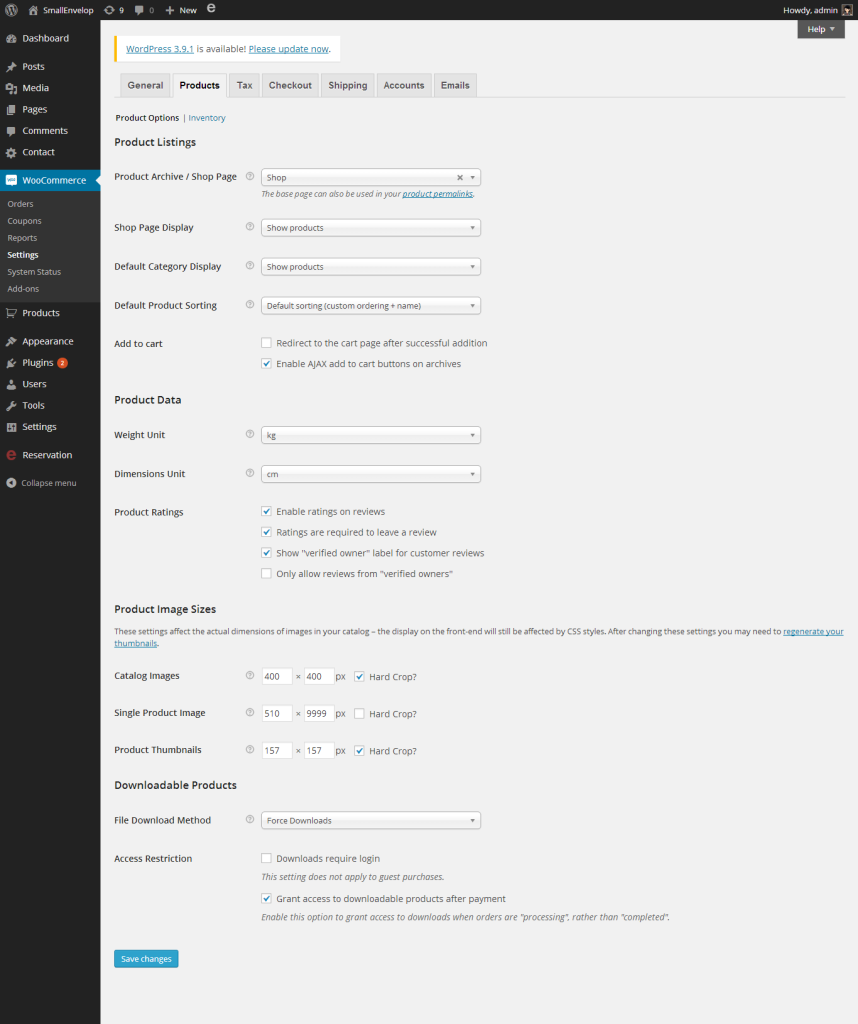858x1024 pixels.
Task: Click the Users person icon in sidebar
Action: (x=11, y=385)
